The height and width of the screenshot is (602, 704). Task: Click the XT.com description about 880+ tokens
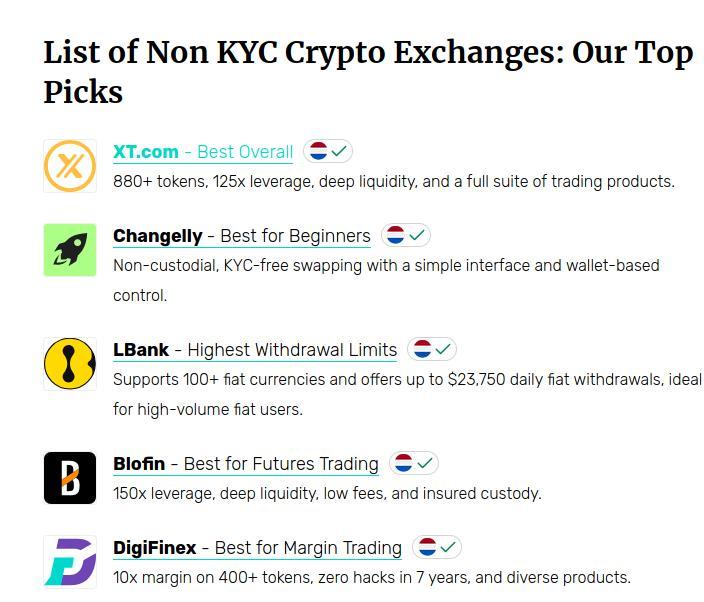(x=394, y=181)
